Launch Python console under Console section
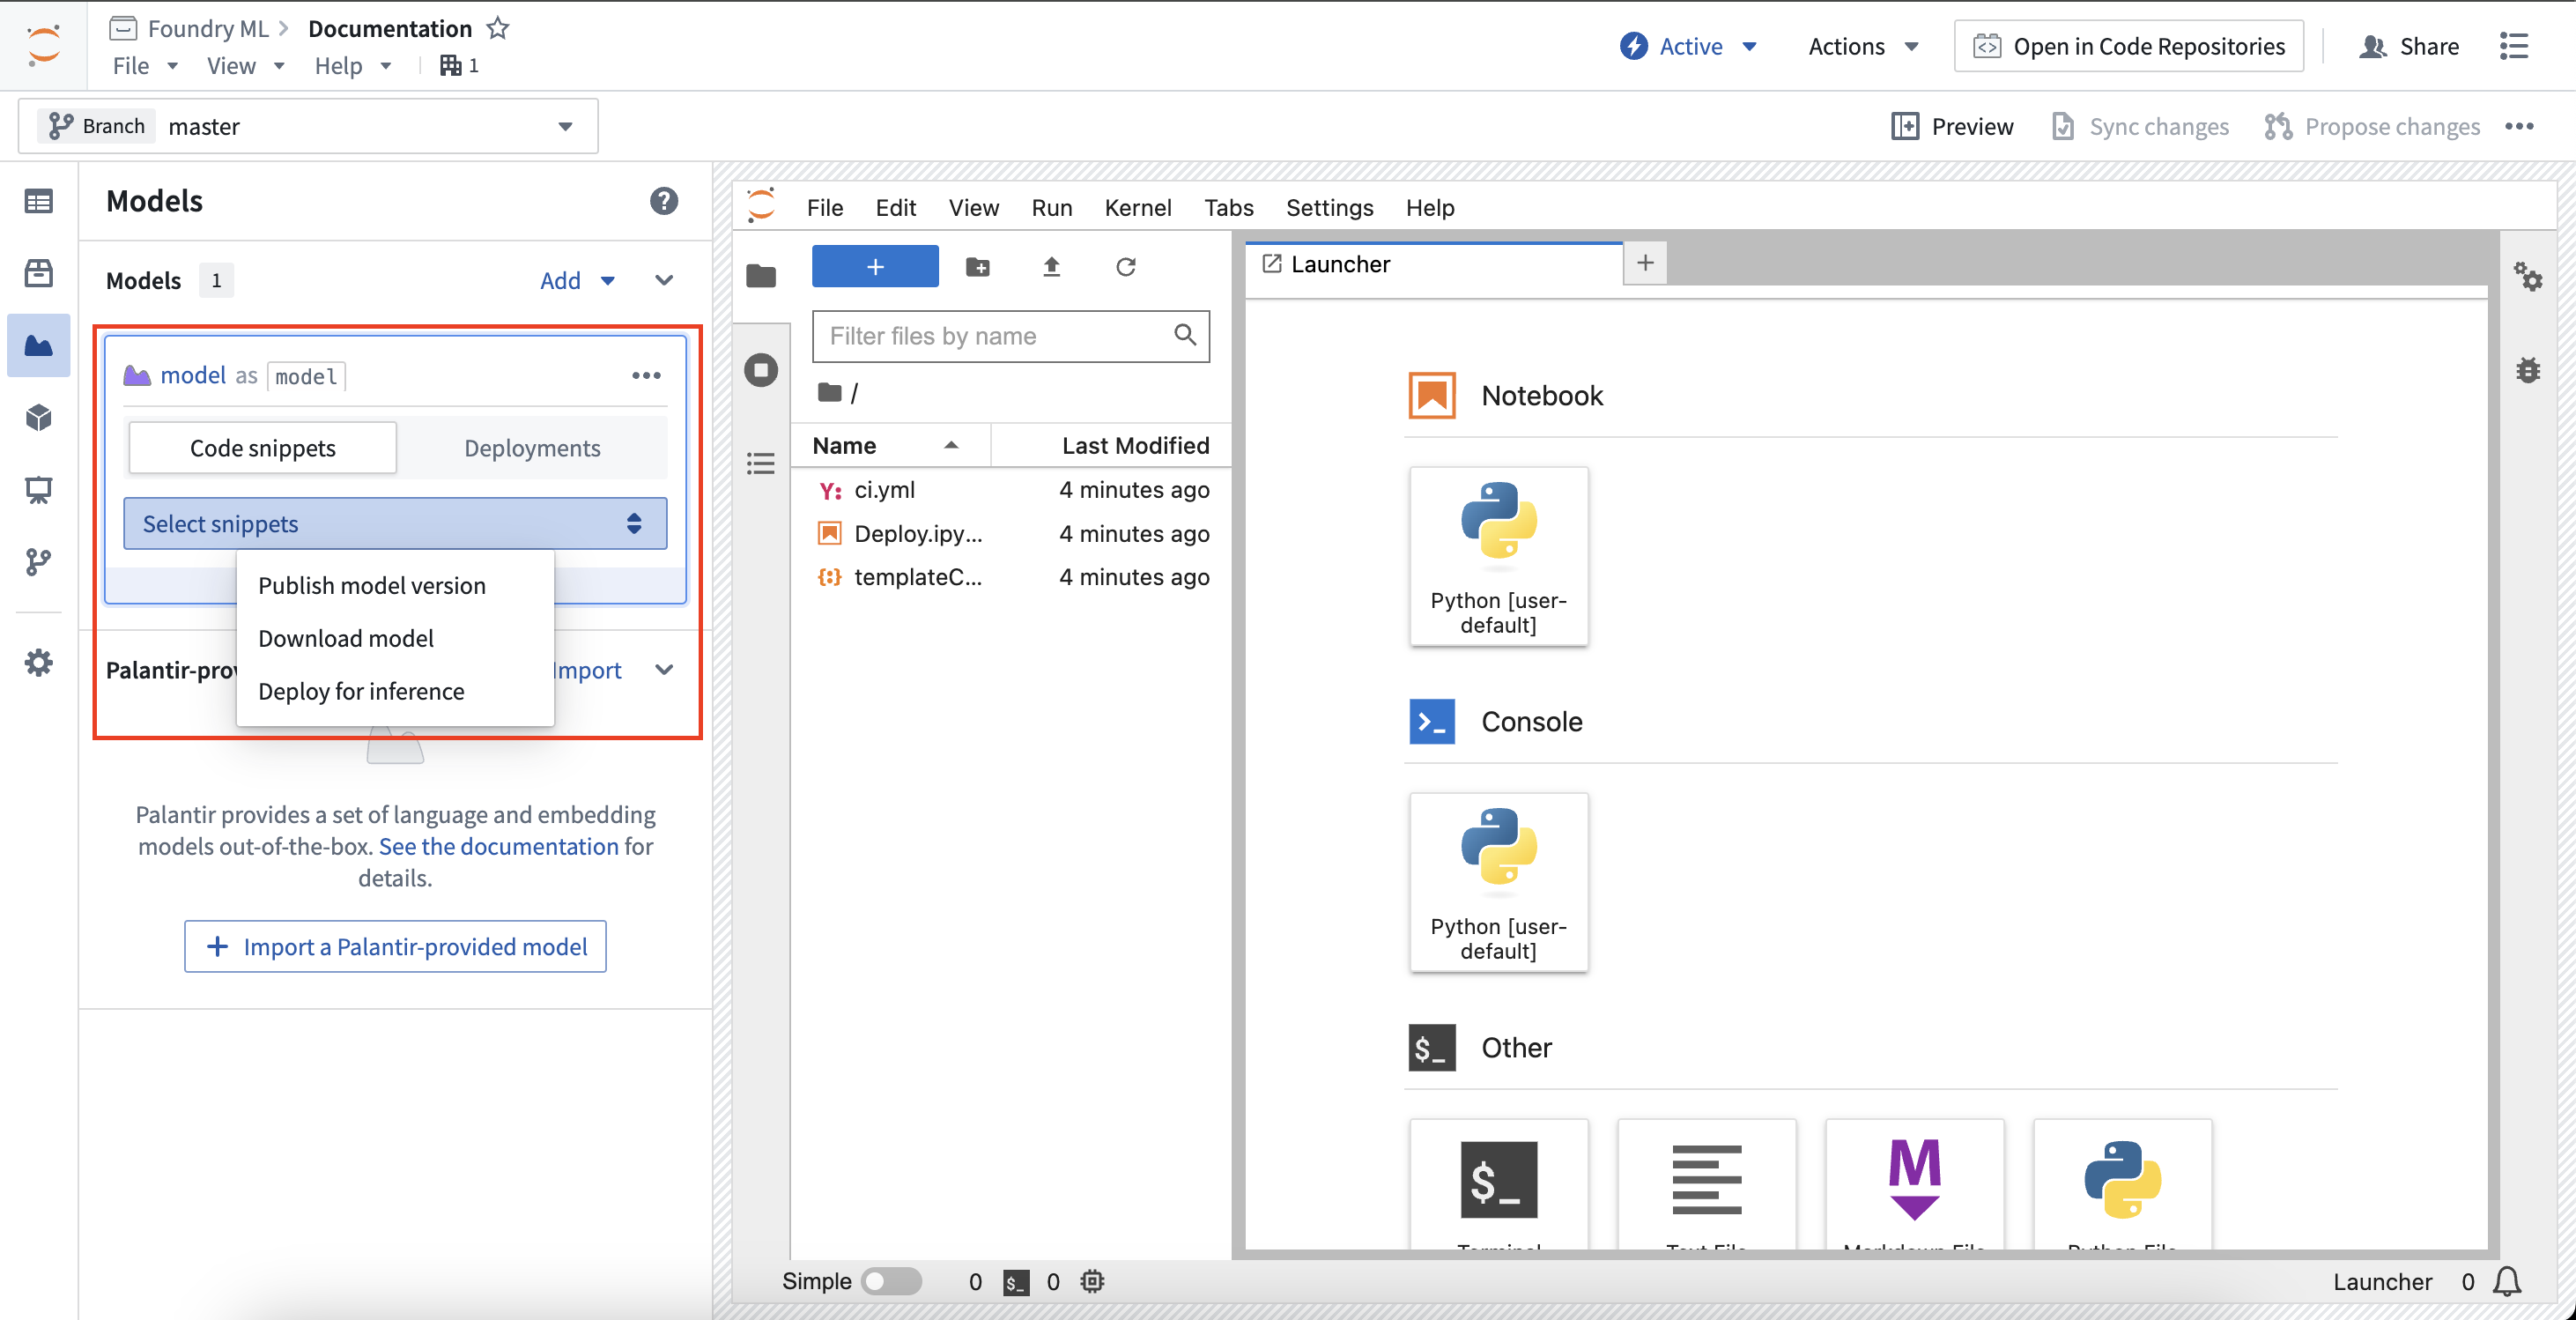This screenshot has width=2576, height=1320. click(1498, 882)
